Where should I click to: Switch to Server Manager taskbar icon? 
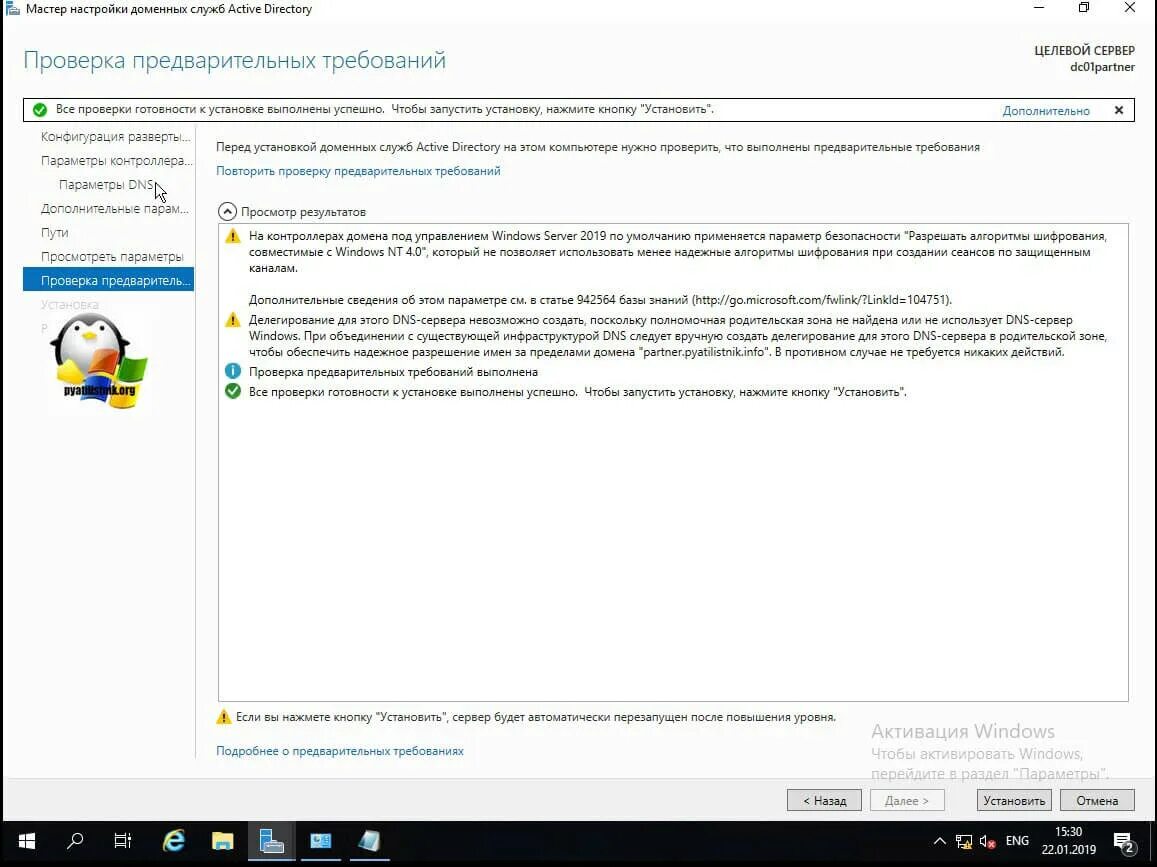(272, 840)
